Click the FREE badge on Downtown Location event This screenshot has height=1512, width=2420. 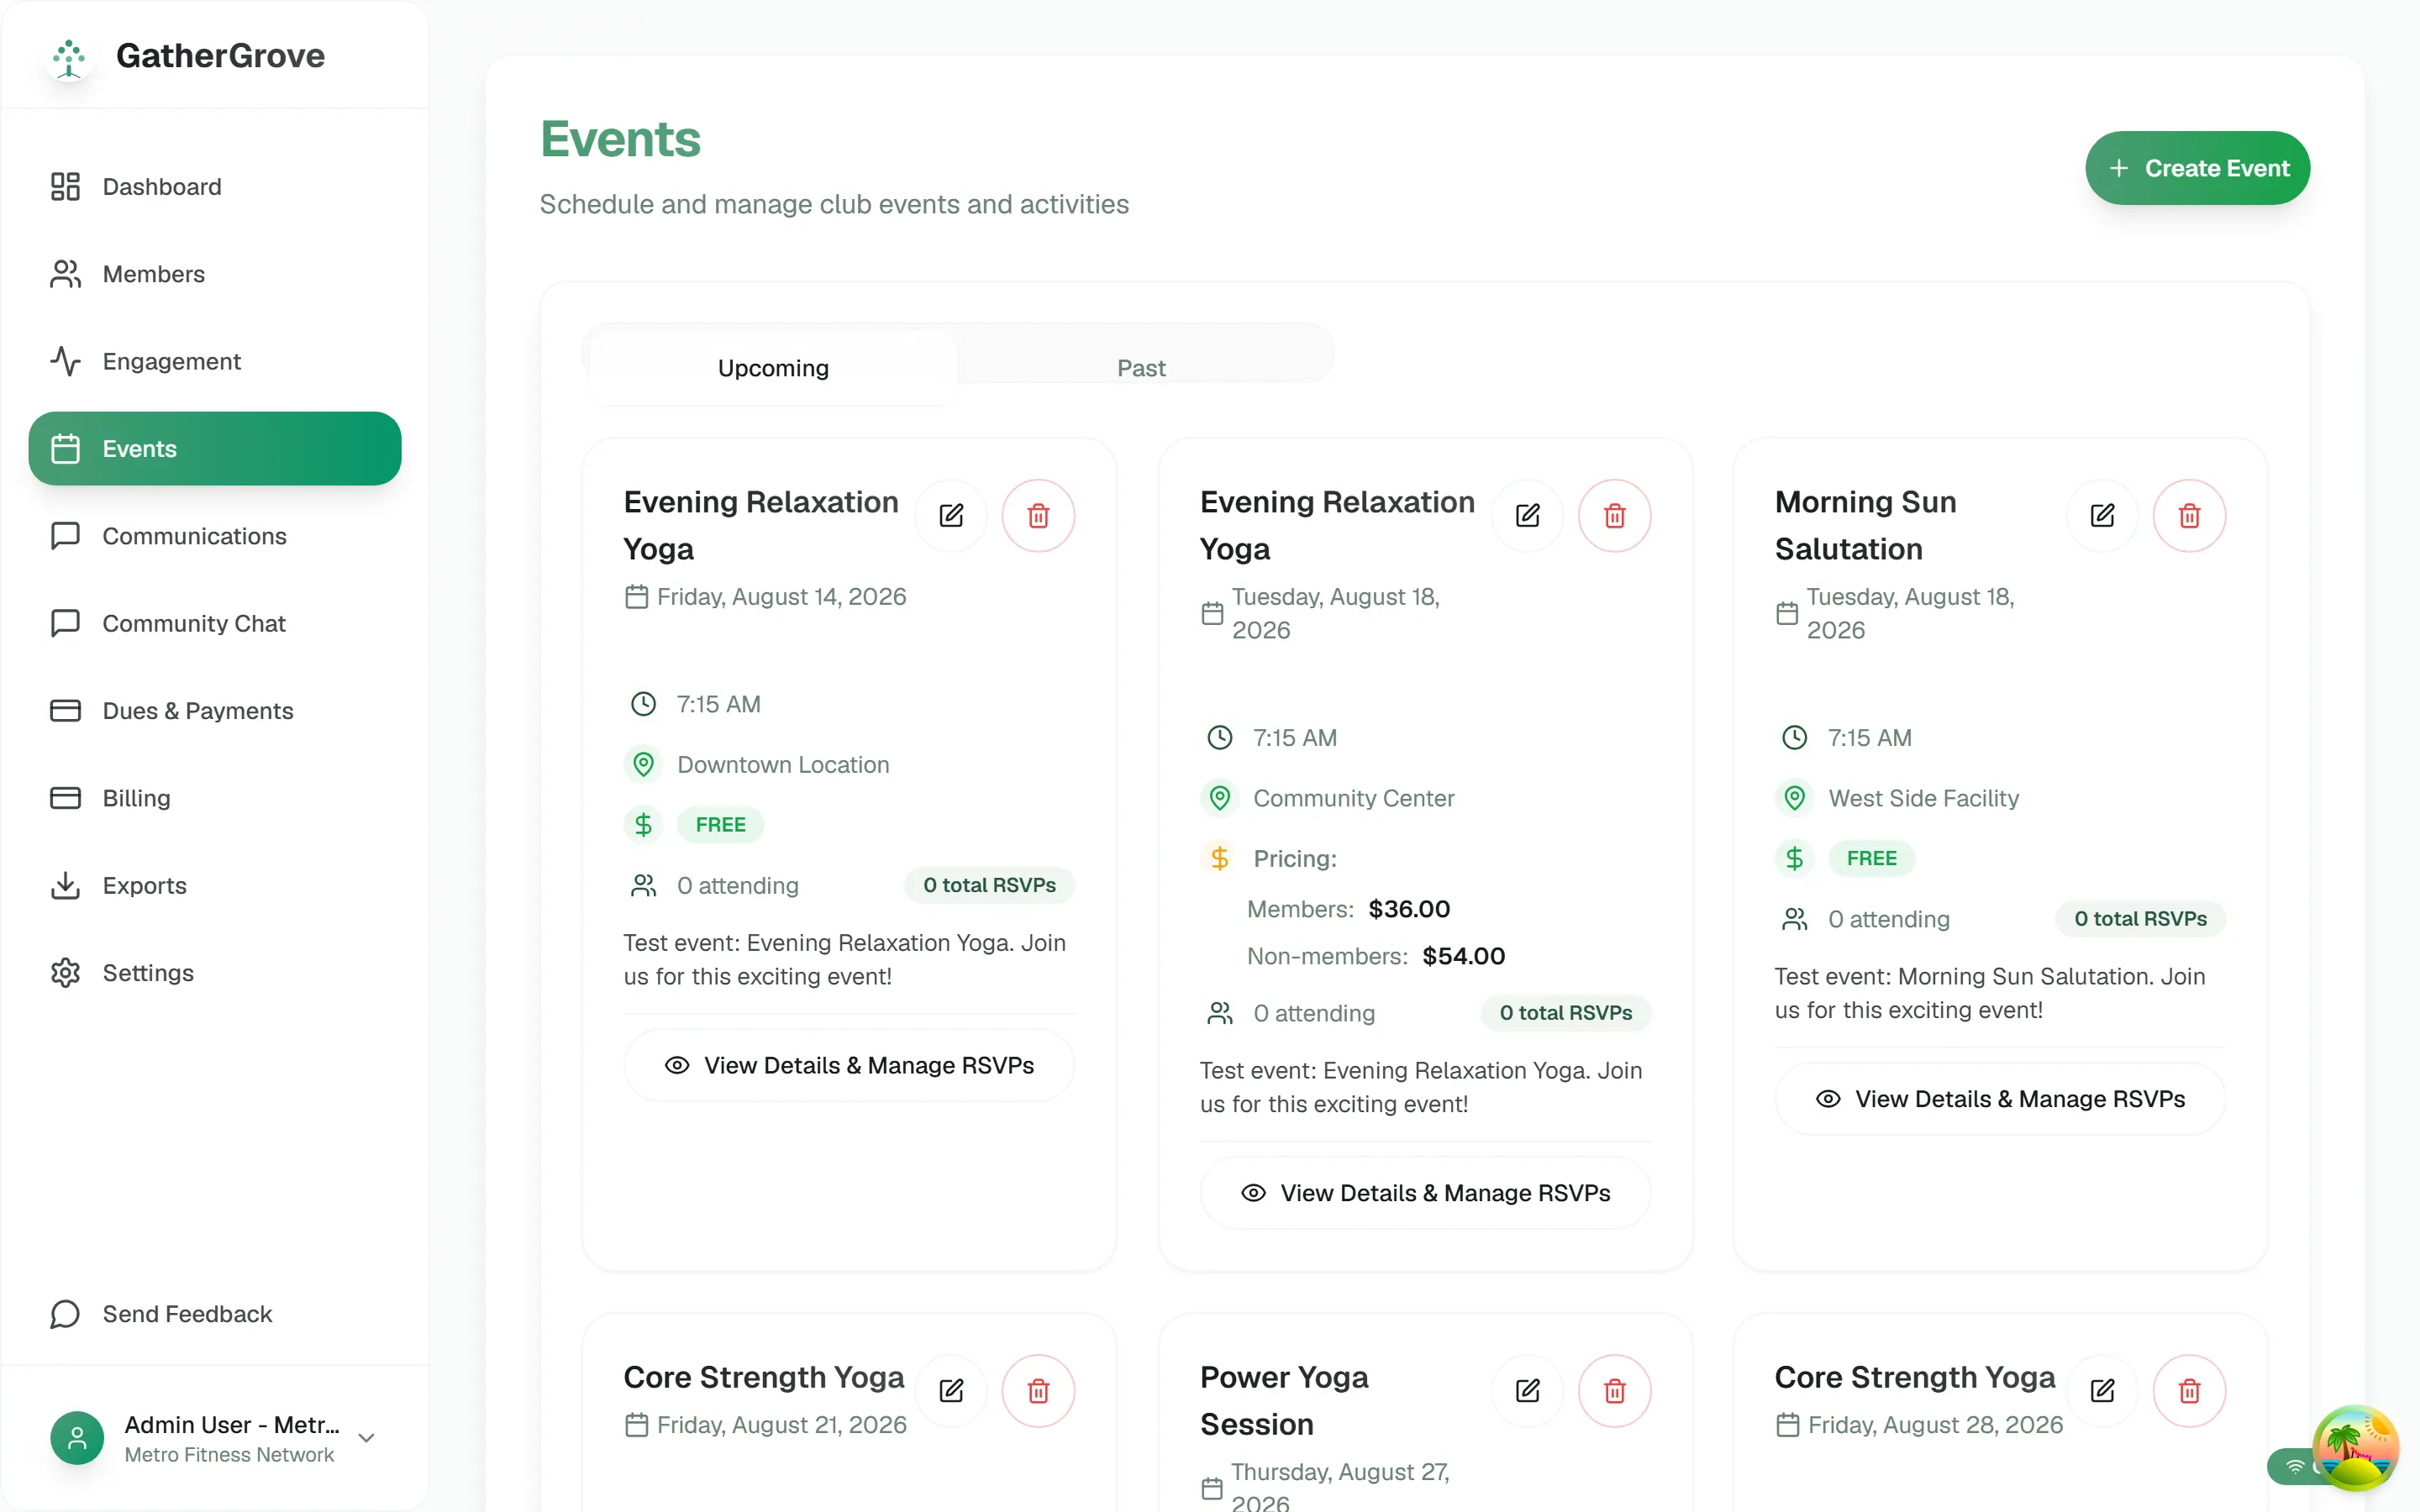pyautogui.click(x=720, y=825)
